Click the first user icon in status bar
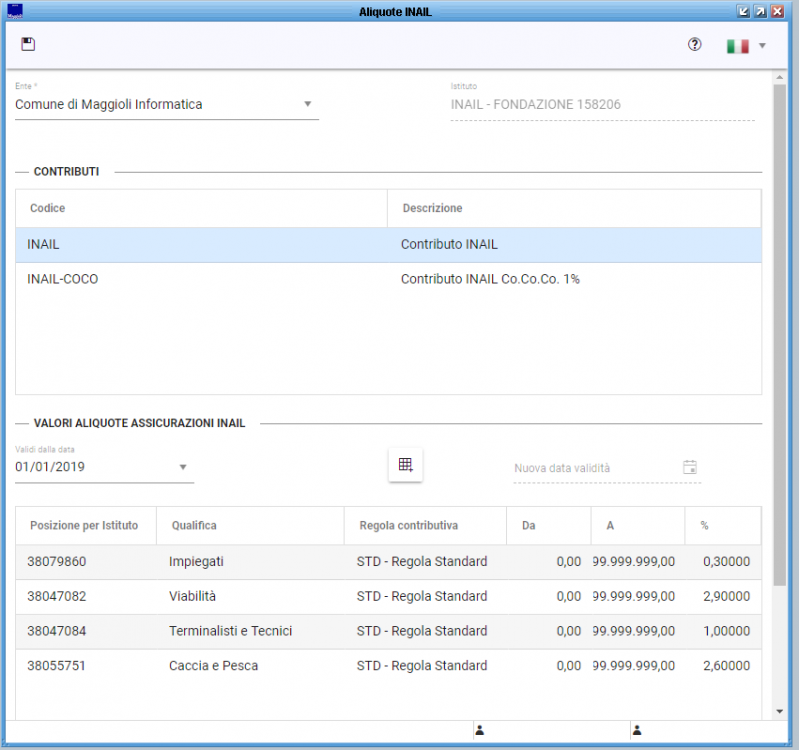799x750 pixels. 480,731
